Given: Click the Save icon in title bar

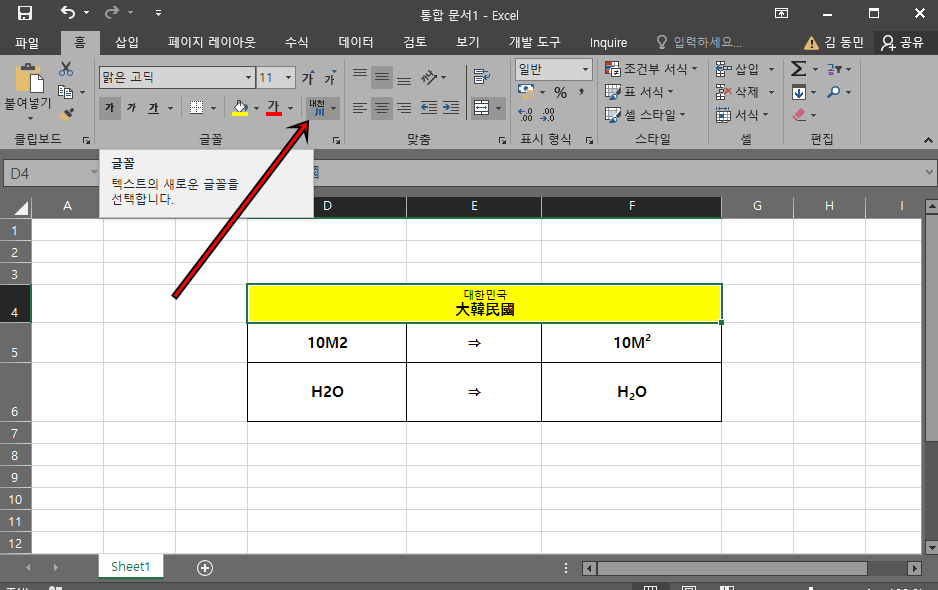Looking at the screenshot, I should point(25,13).
